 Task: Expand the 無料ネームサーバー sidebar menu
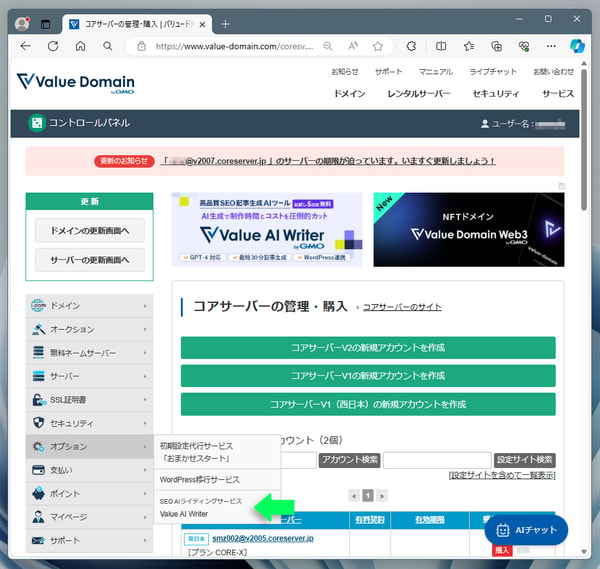[x=89, y=352]
